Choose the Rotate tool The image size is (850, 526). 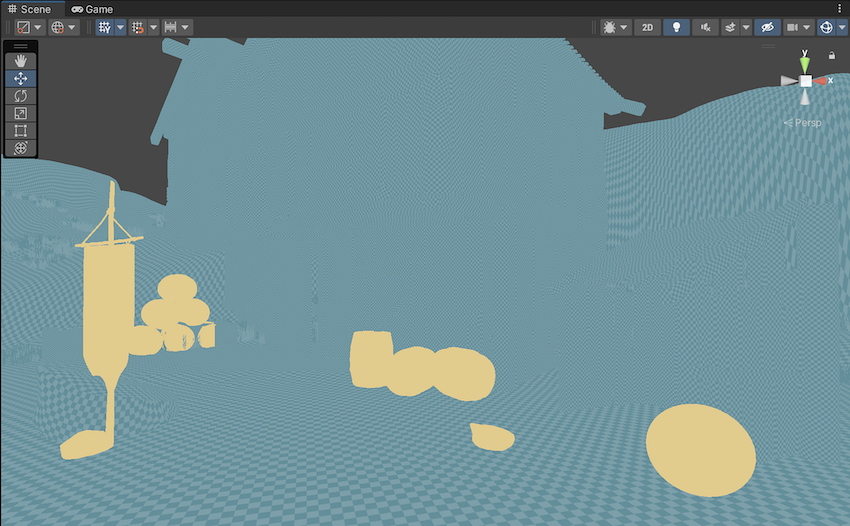click(21, 96)
